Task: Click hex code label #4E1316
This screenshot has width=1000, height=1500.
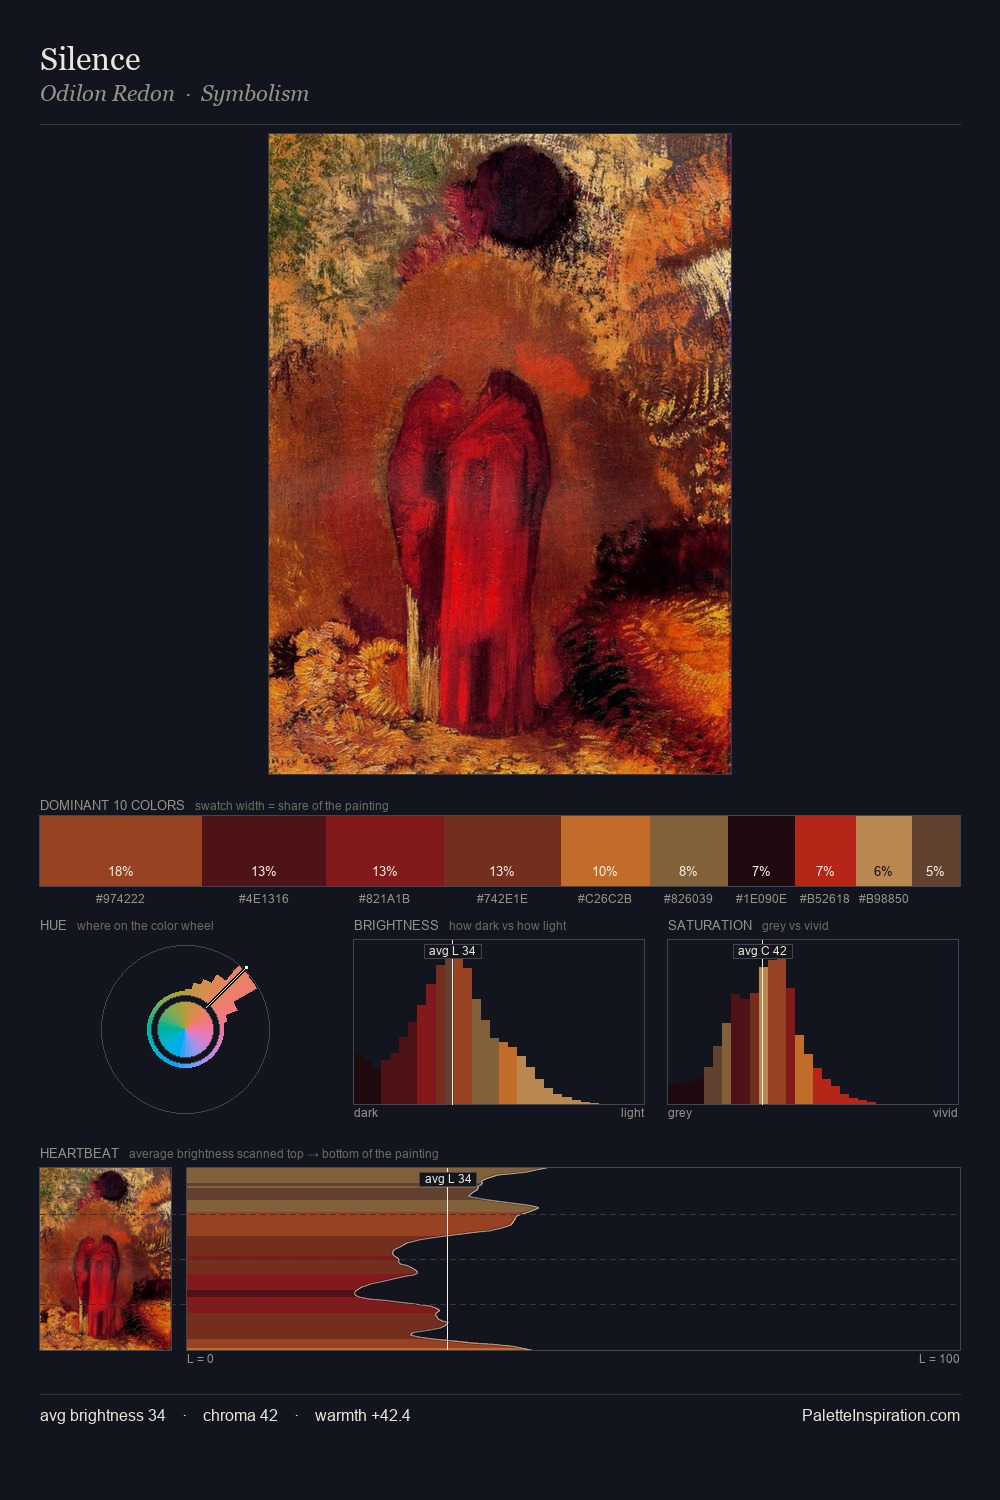Action: pos(264,899)
